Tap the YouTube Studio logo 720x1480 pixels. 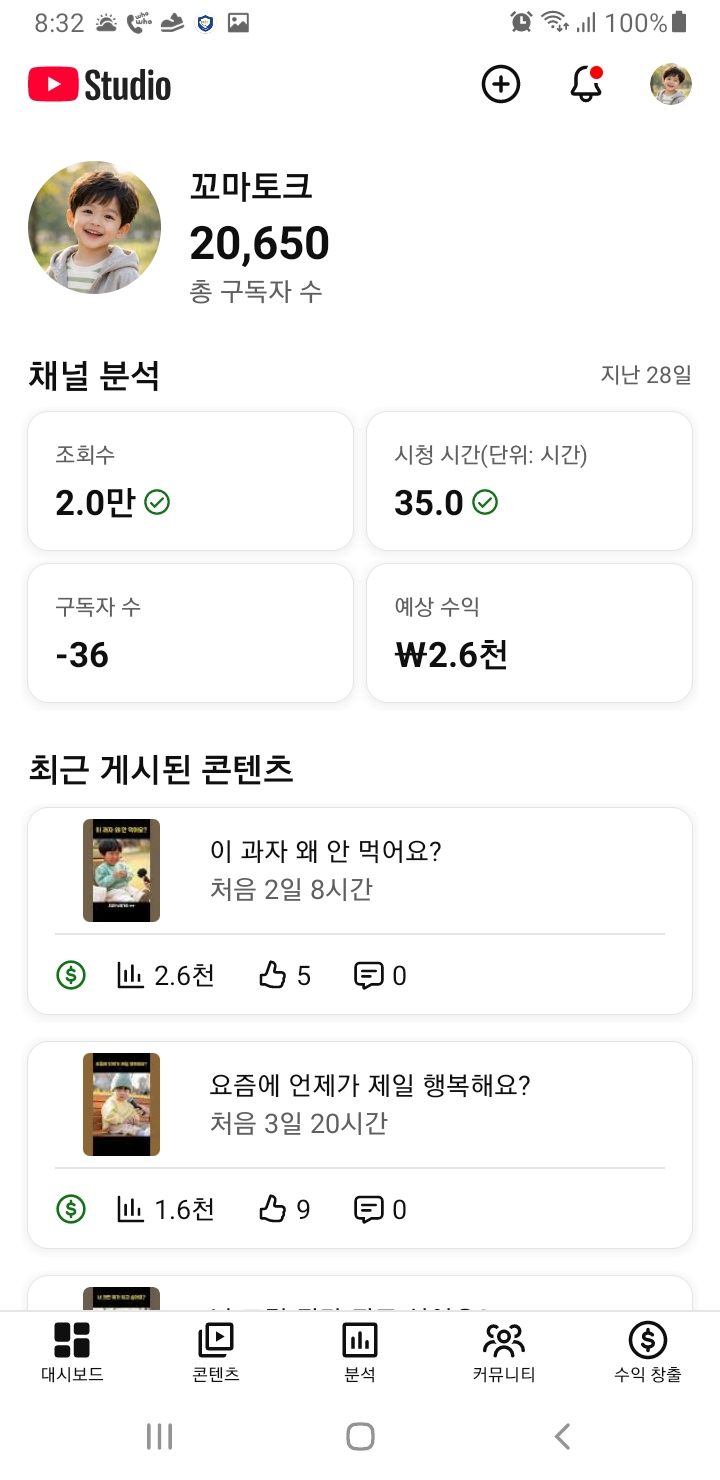tap(100, 85)
